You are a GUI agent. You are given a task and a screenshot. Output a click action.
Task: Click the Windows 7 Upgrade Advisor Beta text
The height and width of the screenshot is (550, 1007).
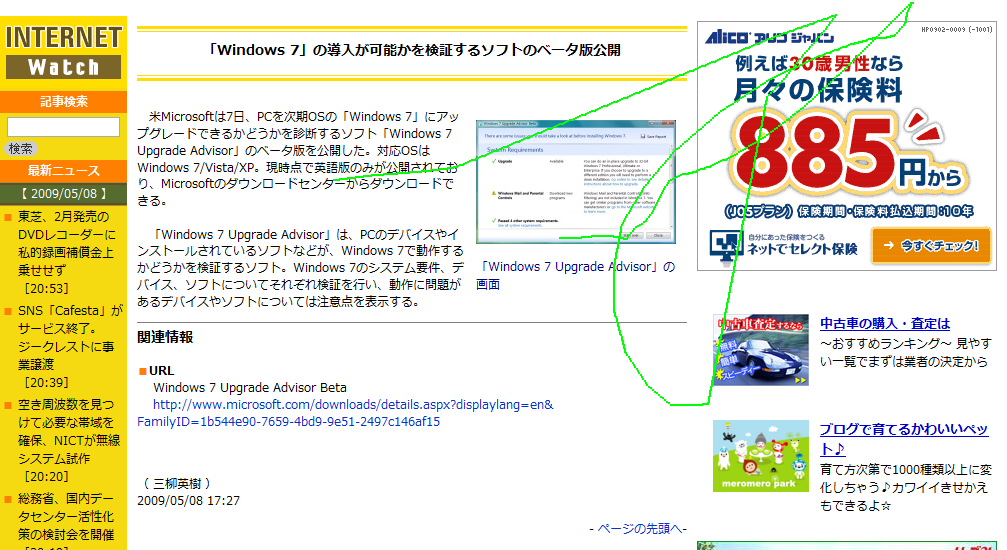(x=250, y=387)
